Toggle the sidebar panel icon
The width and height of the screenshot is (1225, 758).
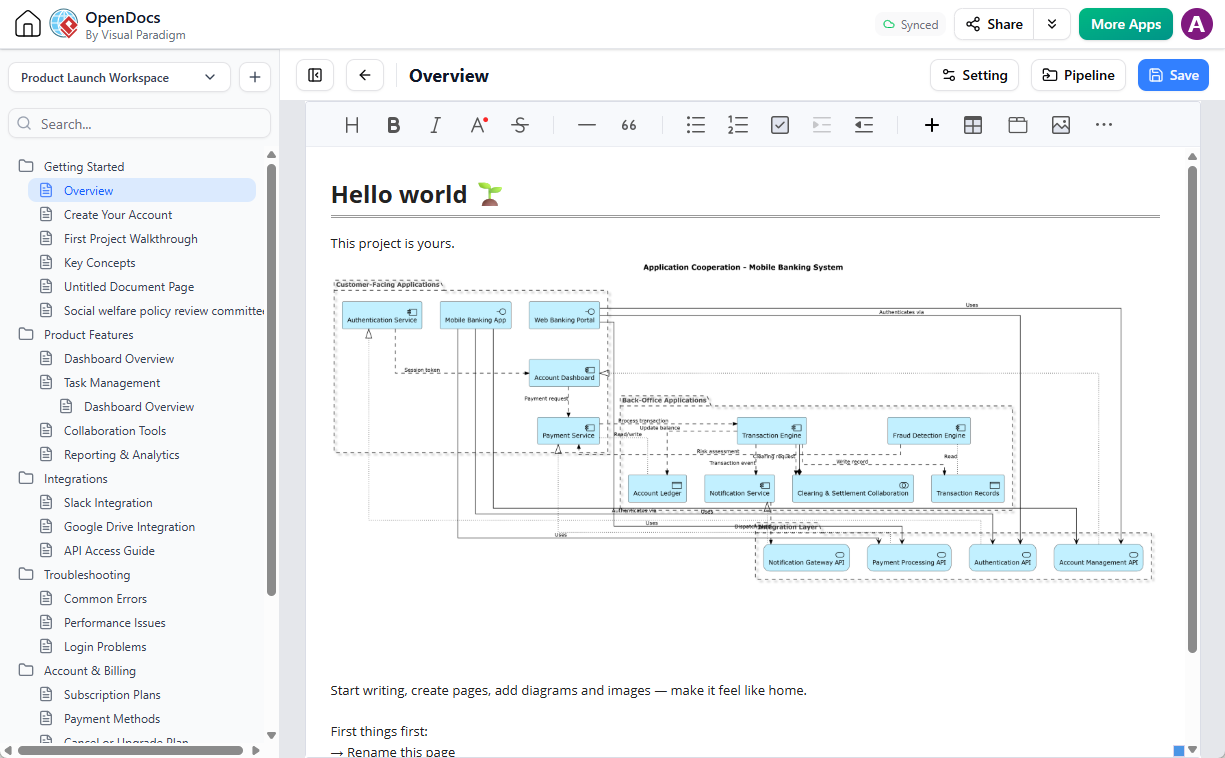[315, 75]
